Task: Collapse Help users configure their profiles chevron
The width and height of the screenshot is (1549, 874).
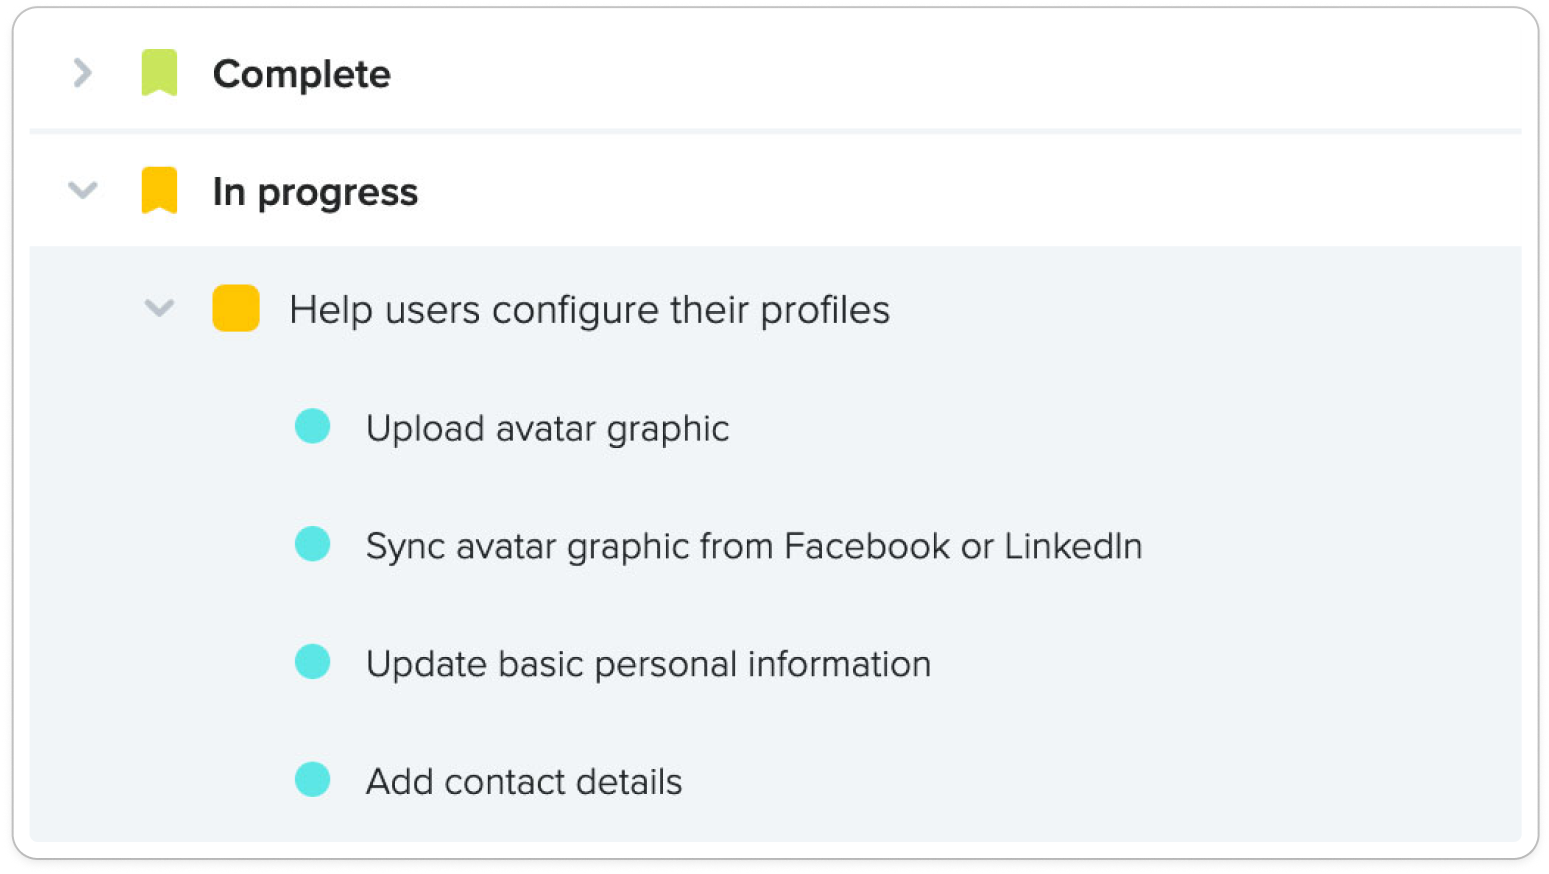Action: (159, 308)
